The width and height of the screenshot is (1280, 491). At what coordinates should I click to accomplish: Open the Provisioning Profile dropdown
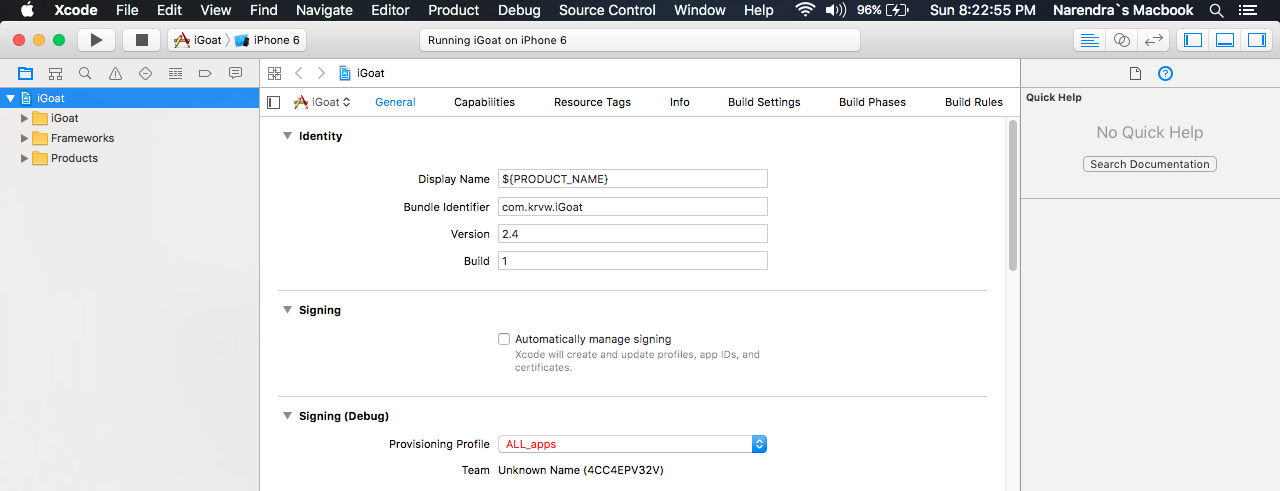pos(633,444)
